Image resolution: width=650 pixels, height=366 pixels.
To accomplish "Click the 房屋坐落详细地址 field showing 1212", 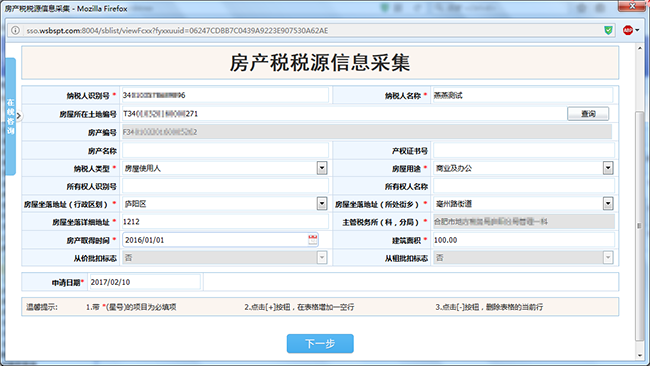I will pos(225,222).
